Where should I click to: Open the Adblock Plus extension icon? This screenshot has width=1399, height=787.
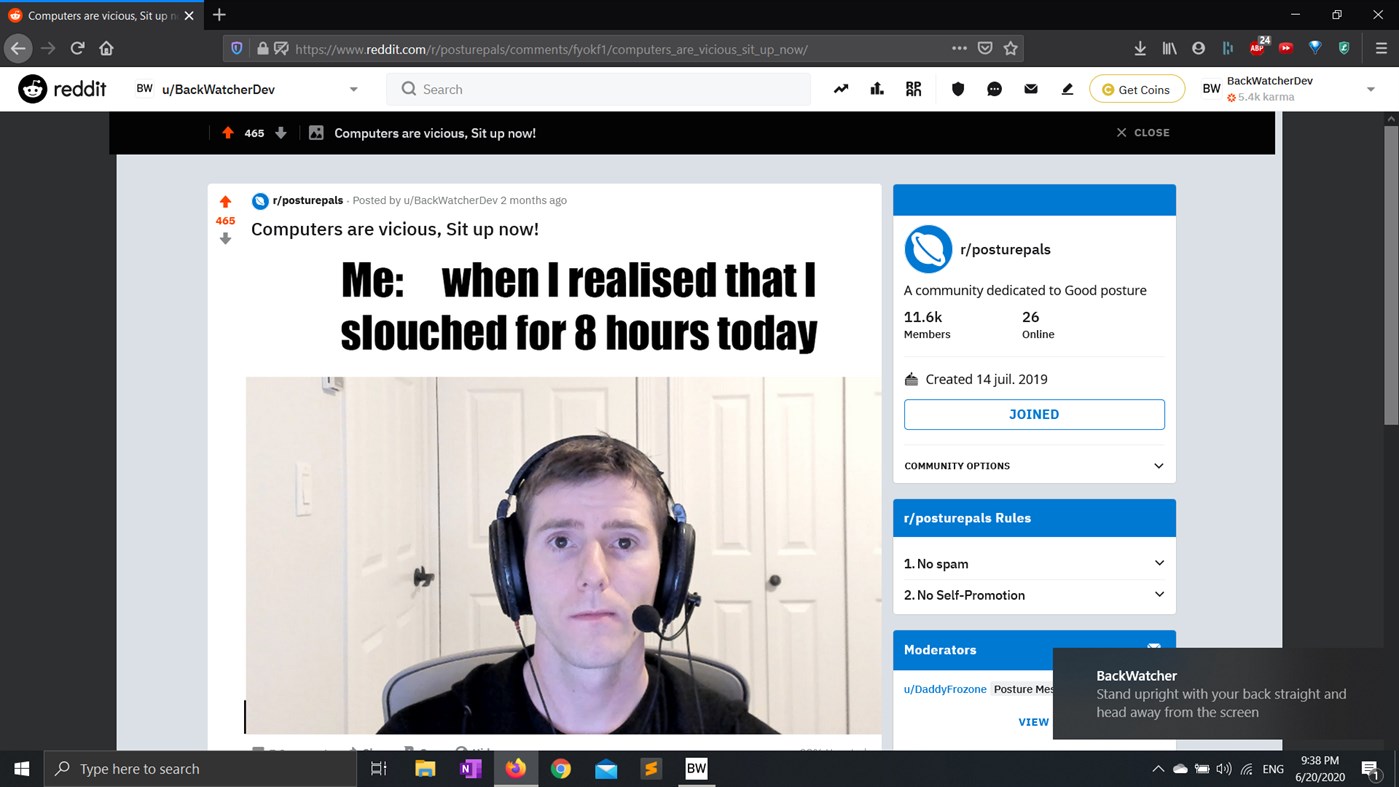pyautogui.click(x=1257, y=47)
